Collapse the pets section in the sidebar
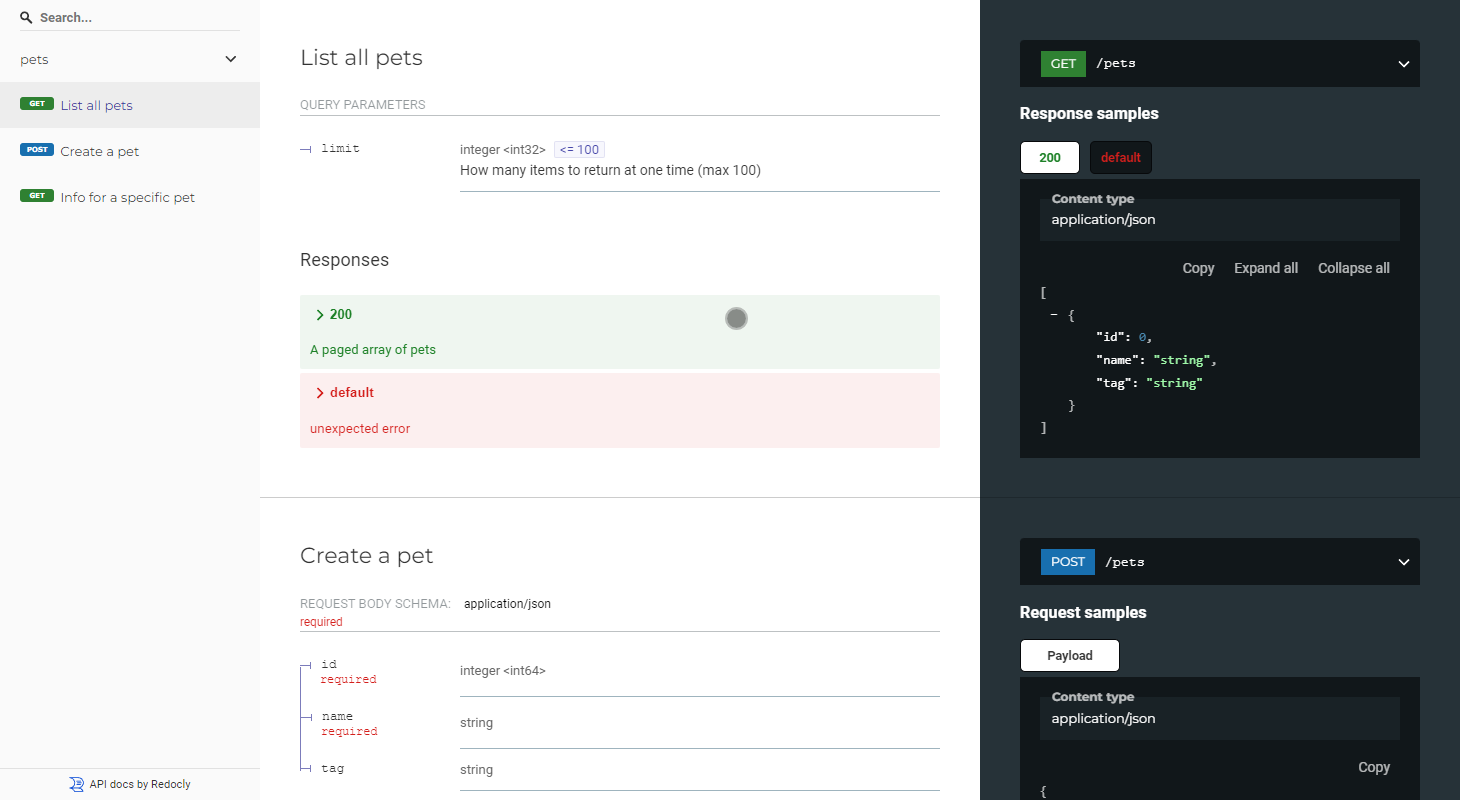This screenshot has width=1460, height=800. tap(231, 59)
